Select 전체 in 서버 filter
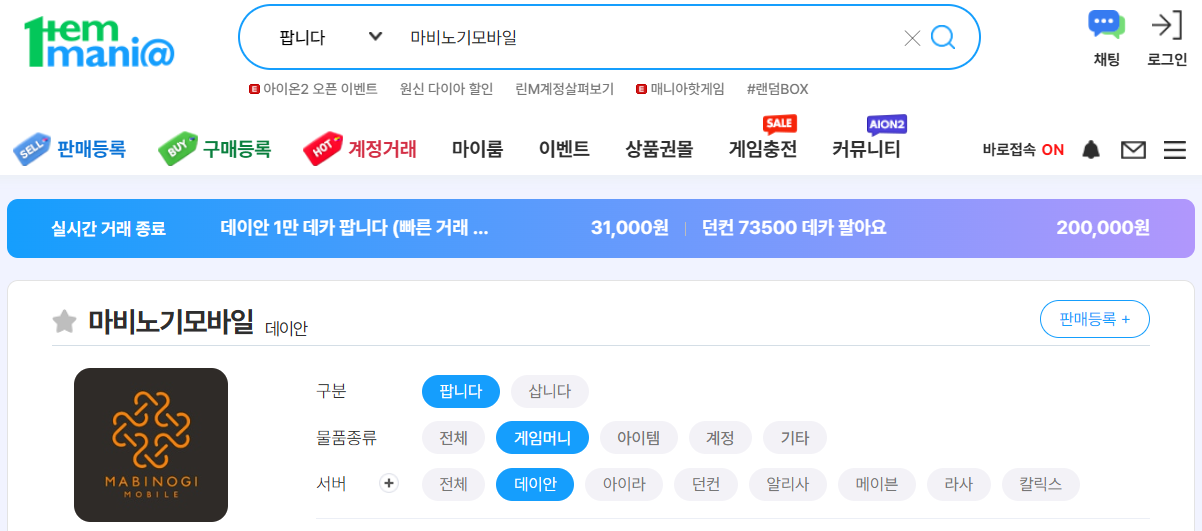1202x531 pixels. point(453,484)
